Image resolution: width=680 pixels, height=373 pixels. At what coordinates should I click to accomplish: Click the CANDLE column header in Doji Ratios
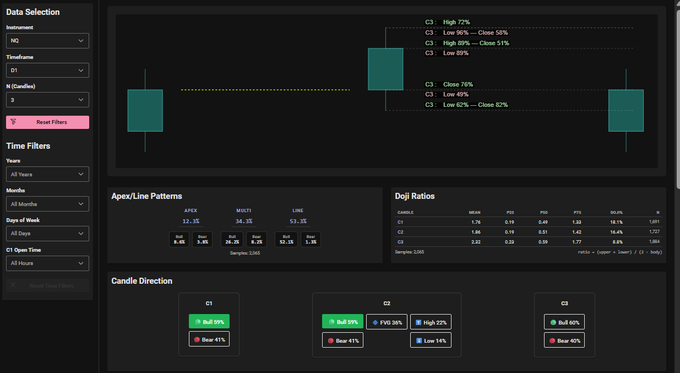tap(405, 213)
